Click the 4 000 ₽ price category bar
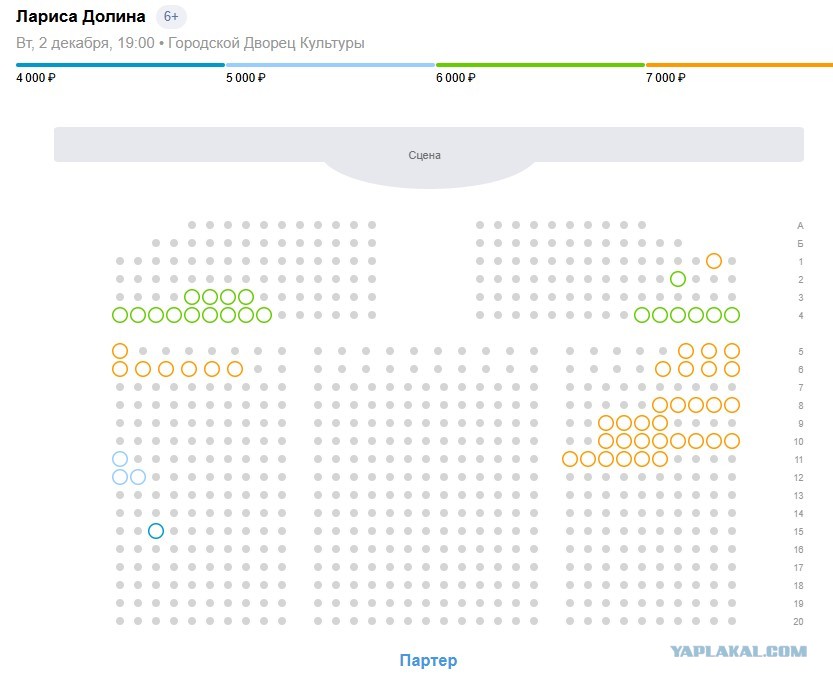Viewport: 833px width, 681px height. pos(120,65)
